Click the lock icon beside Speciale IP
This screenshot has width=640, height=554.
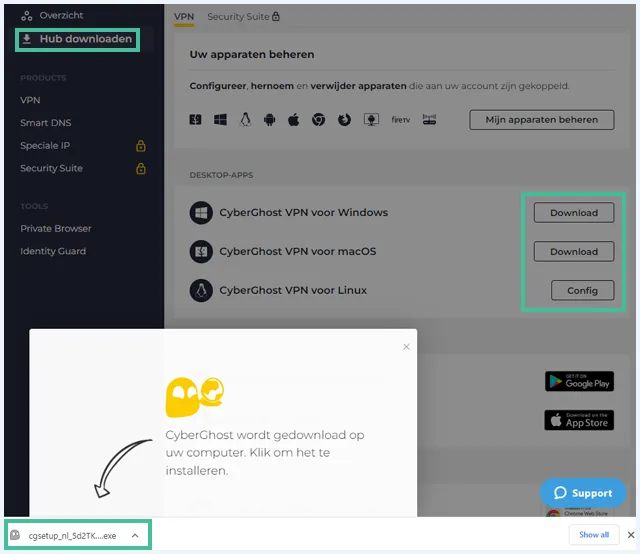pyautogui.click(x=141, y=146)
